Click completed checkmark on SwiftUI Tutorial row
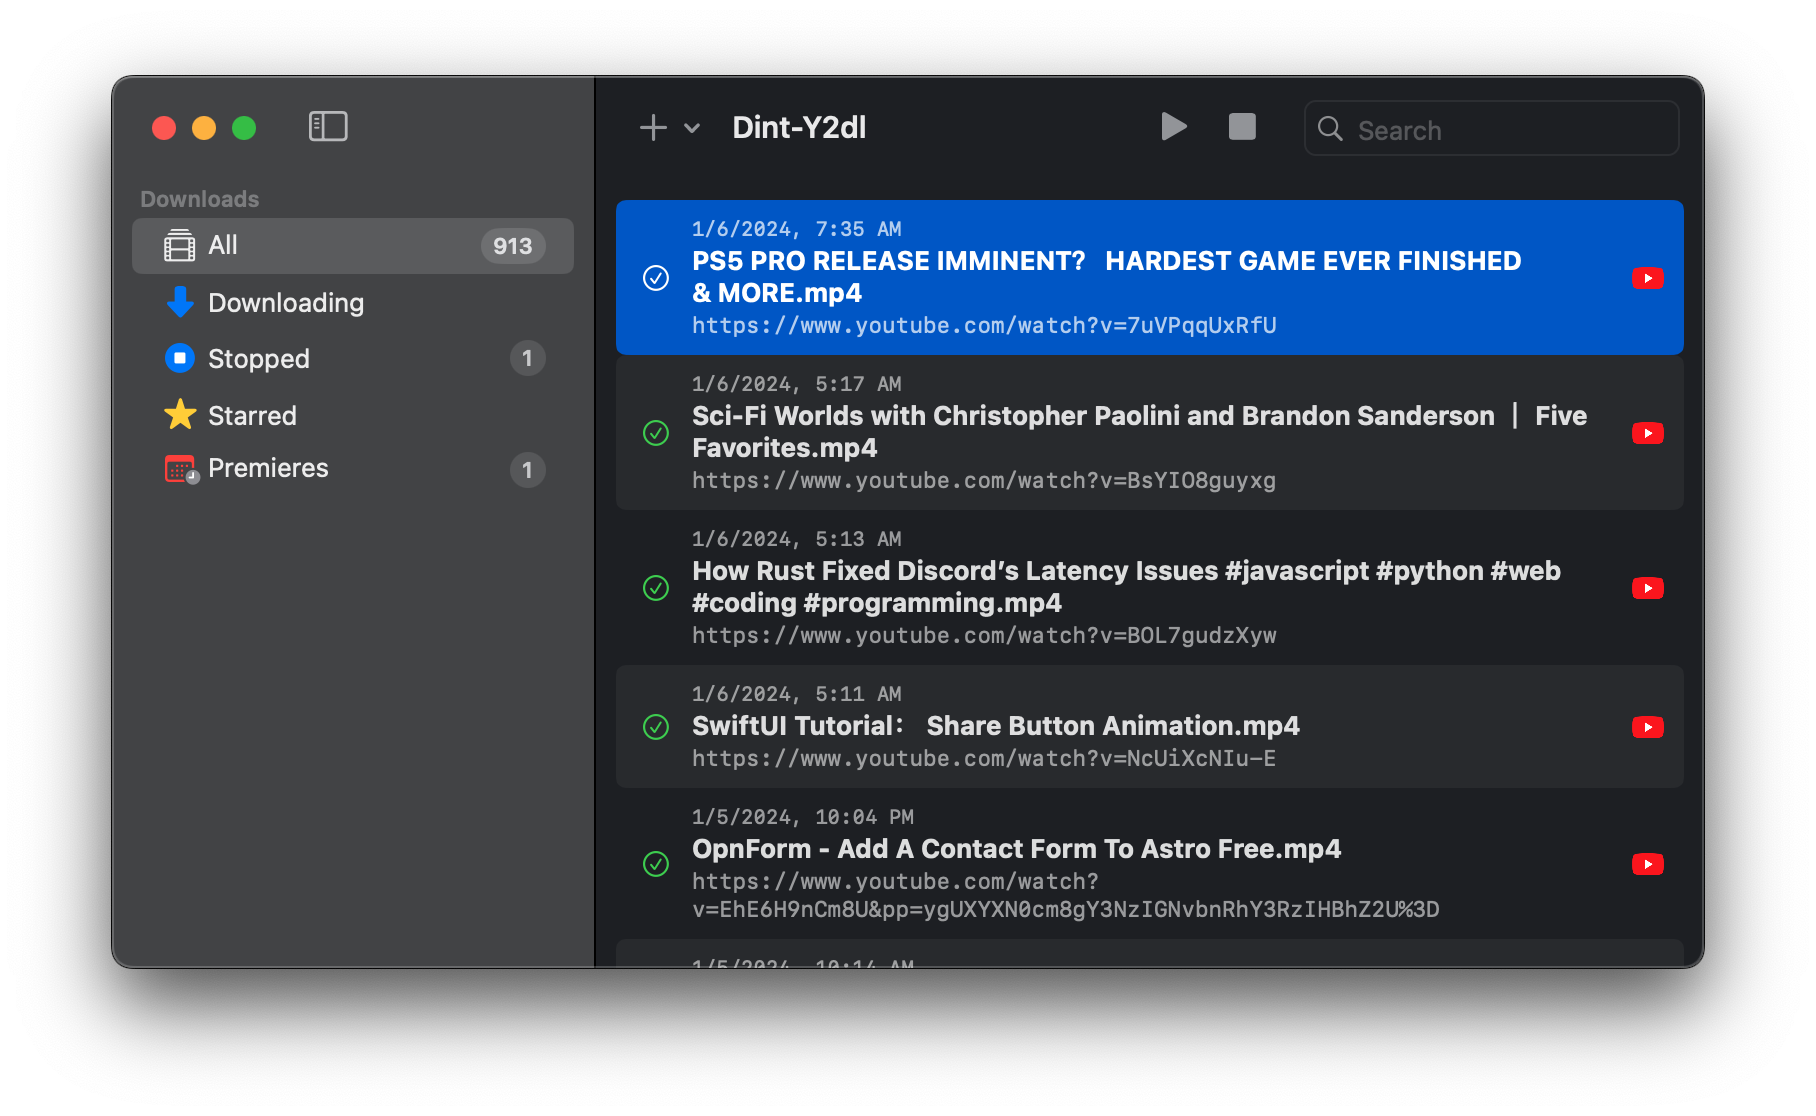 coord(656,727)
